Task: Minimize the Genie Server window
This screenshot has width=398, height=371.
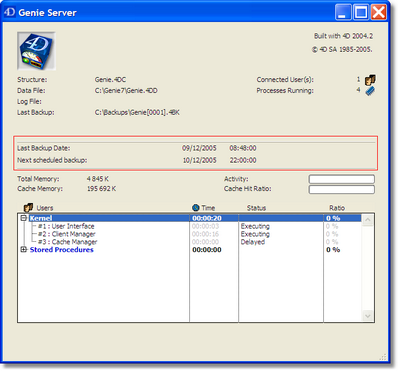Action: pos(343,12)
